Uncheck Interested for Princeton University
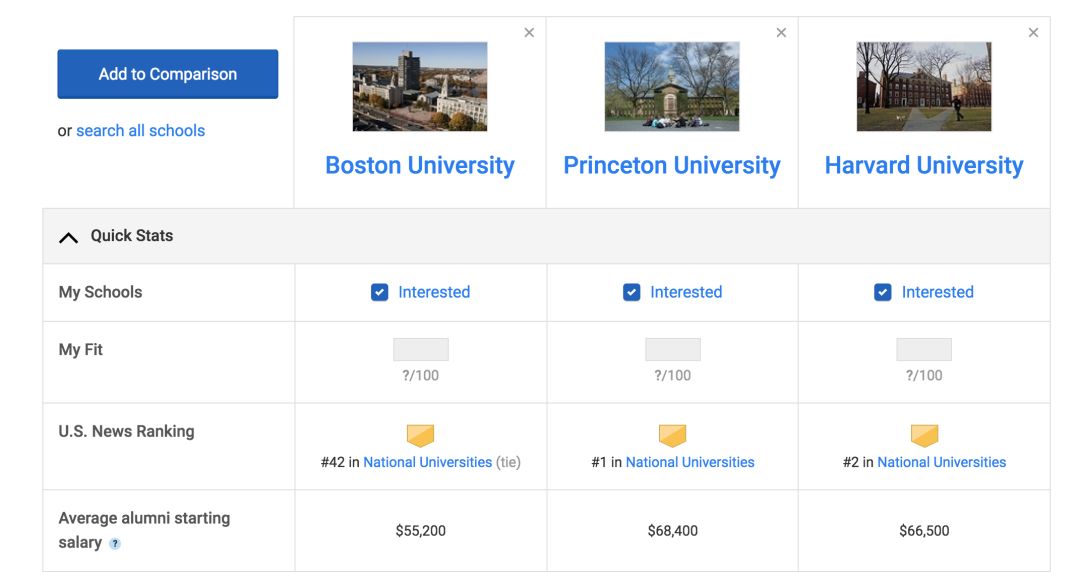Viewport: 1080px width, 572px height. coord(632,292)
